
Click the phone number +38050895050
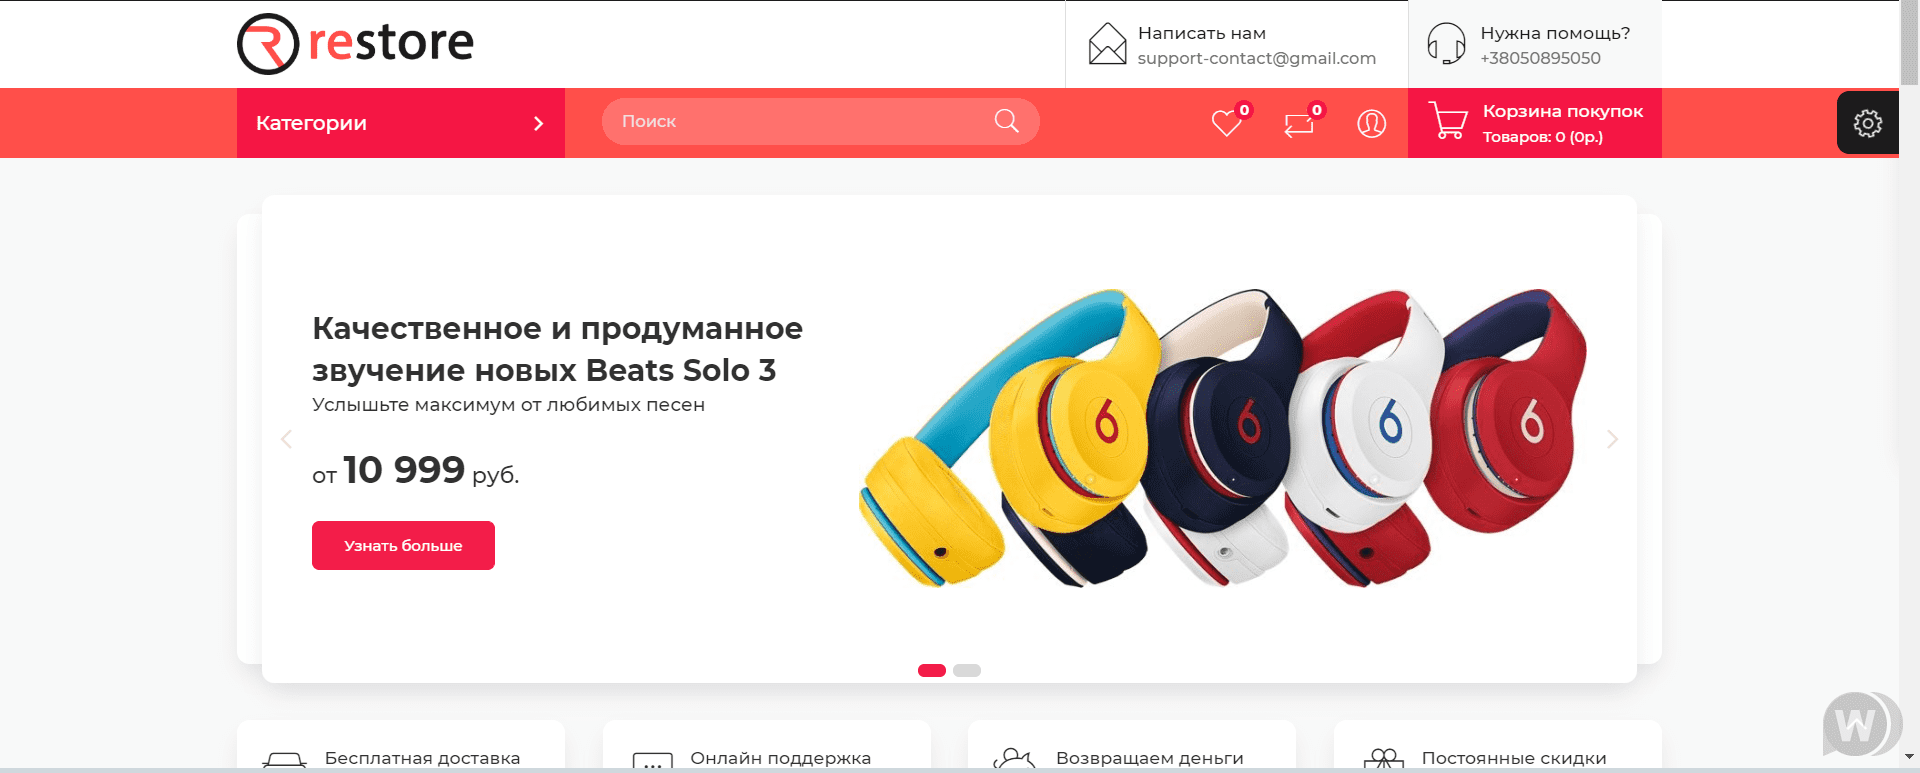coord(1540,58)
